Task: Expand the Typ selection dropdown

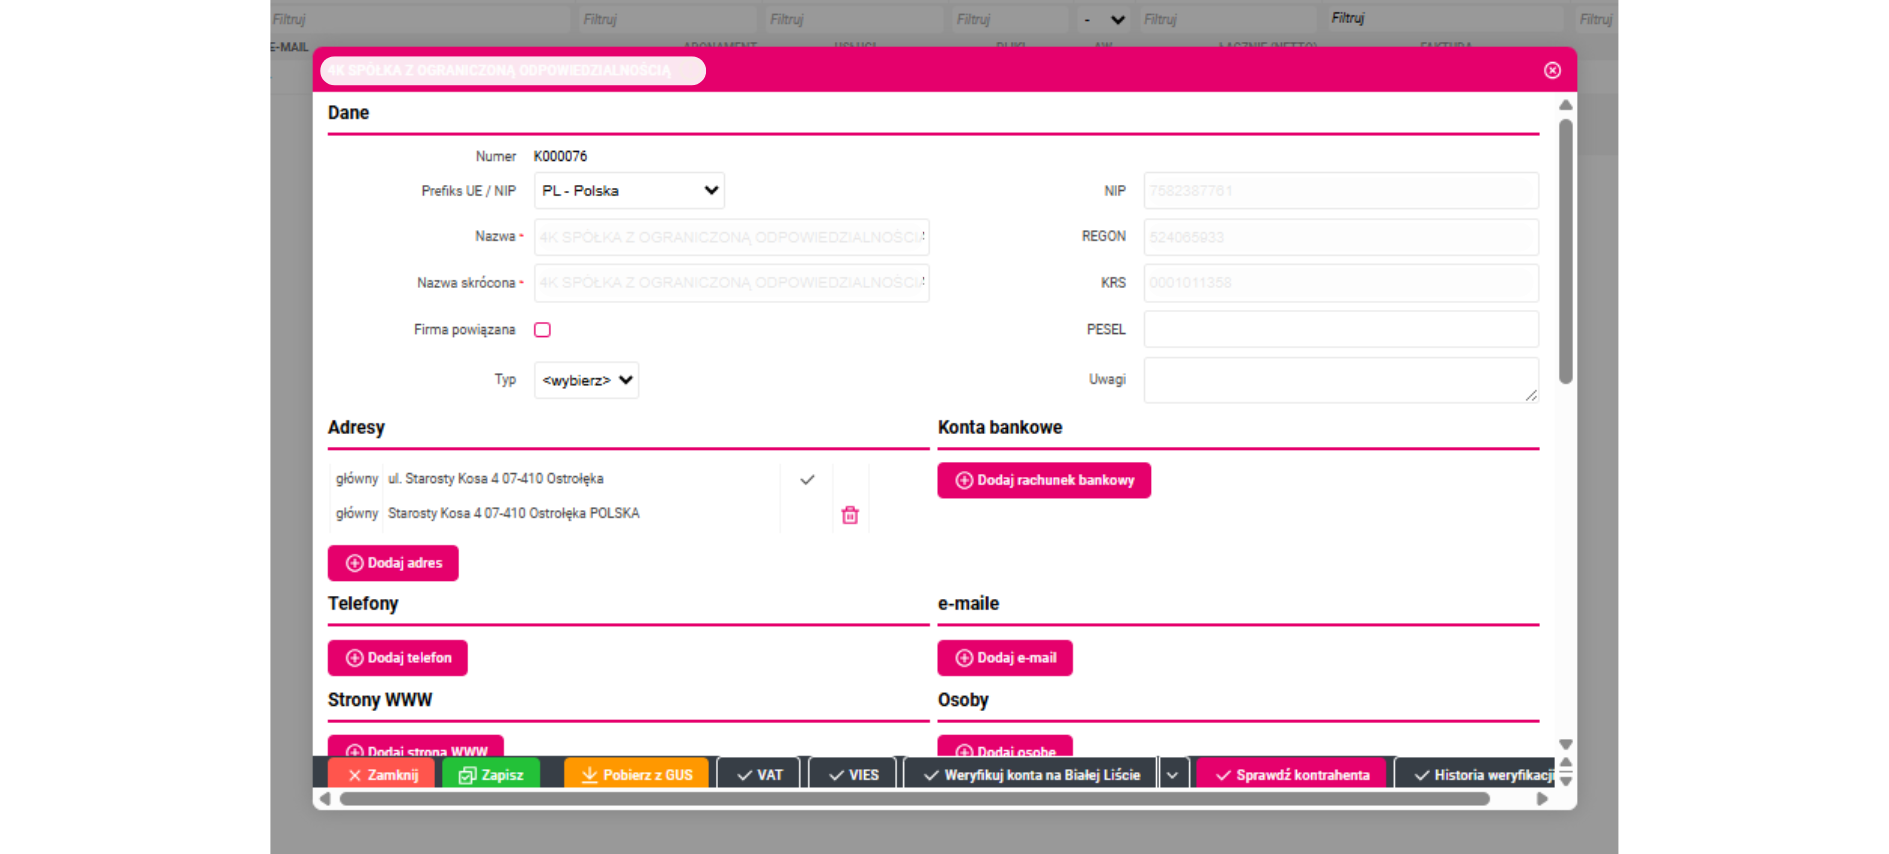Action: [587, 380]
